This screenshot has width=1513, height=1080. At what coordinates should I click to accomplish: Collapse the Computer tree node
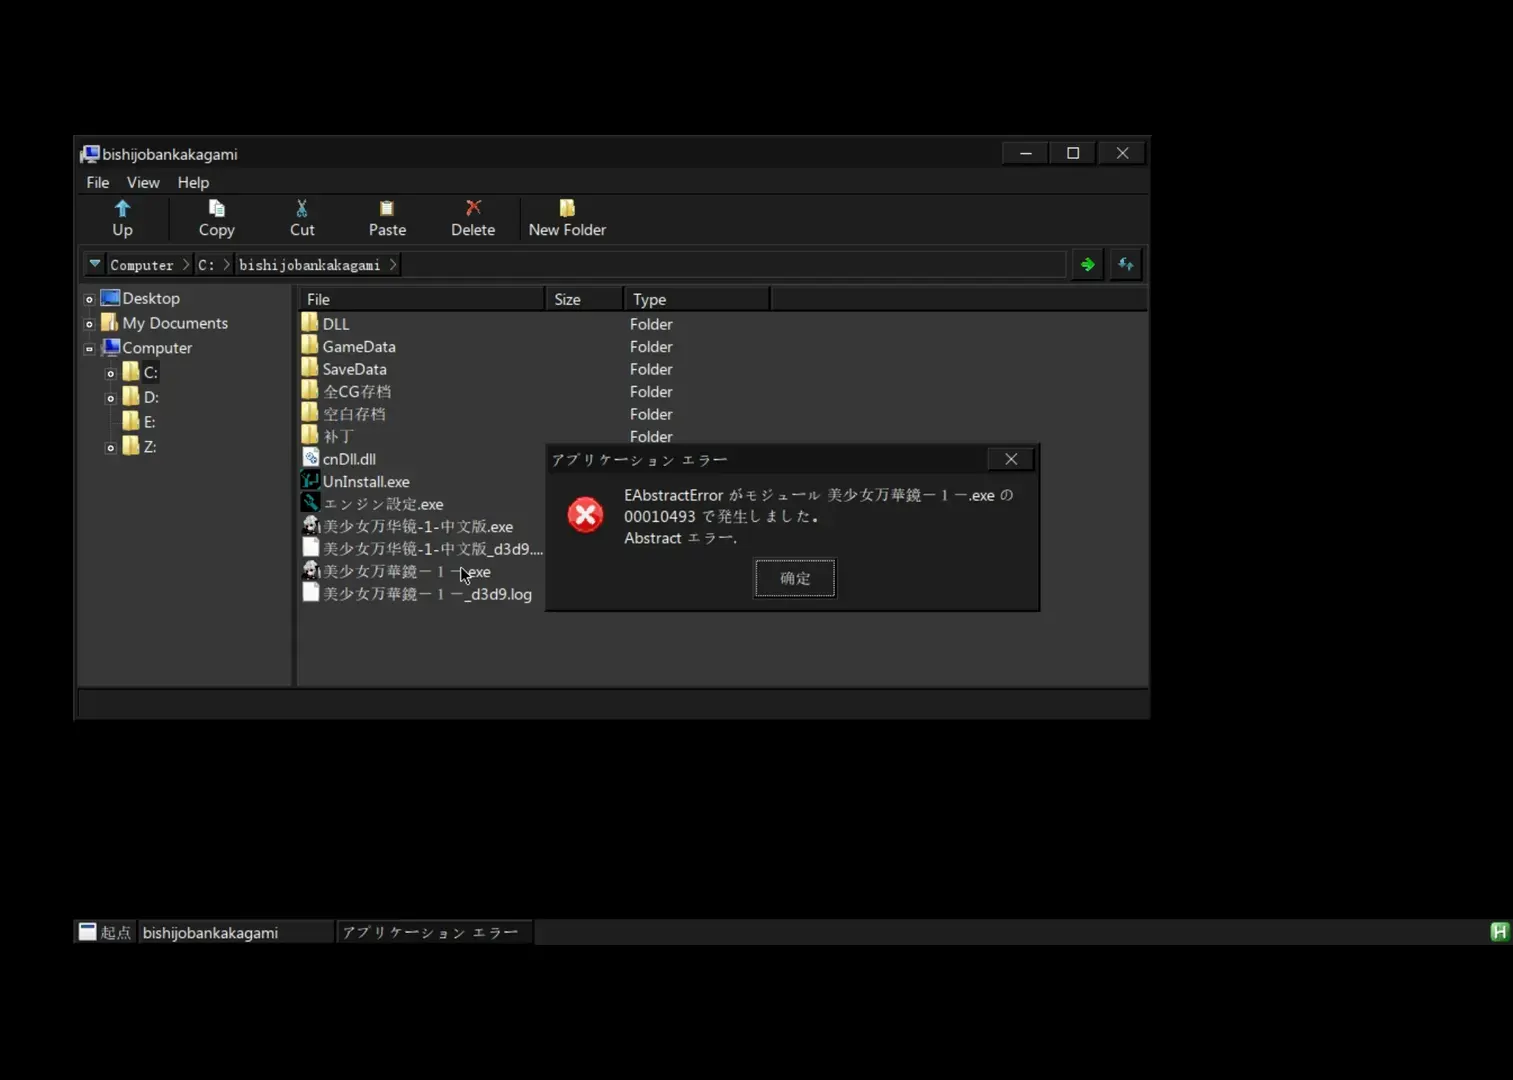click(x=89, y=349)
